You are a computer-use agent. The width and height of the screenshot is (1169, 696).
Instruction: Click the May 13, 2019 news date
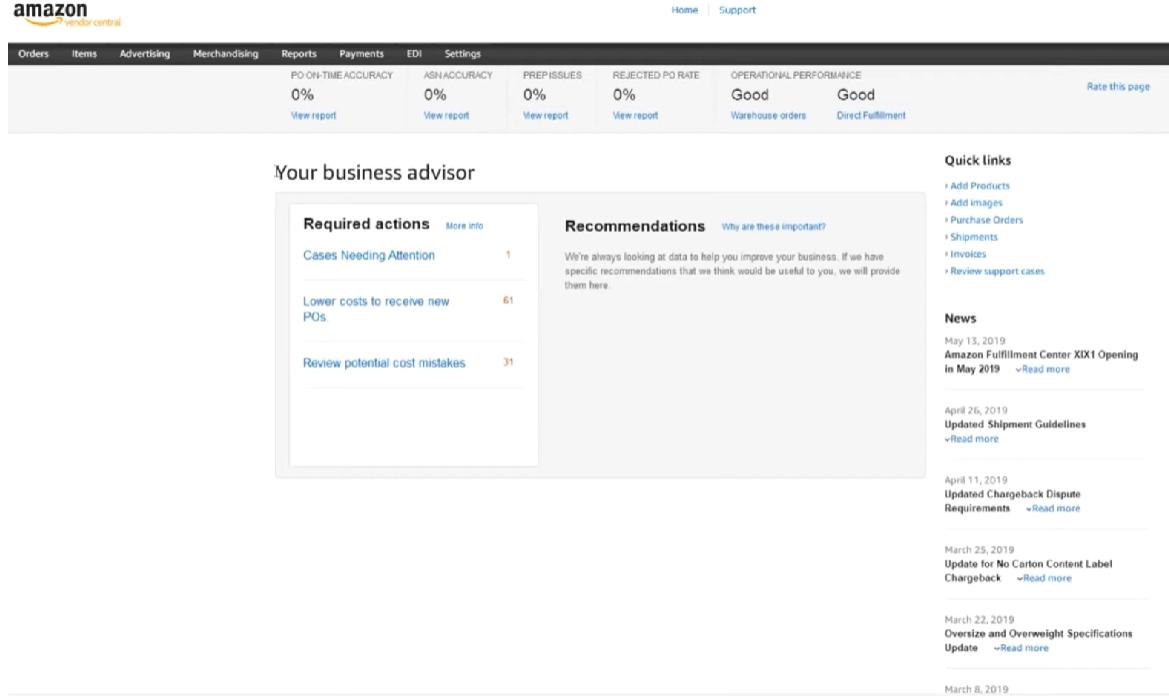click(x=974, y=341)
